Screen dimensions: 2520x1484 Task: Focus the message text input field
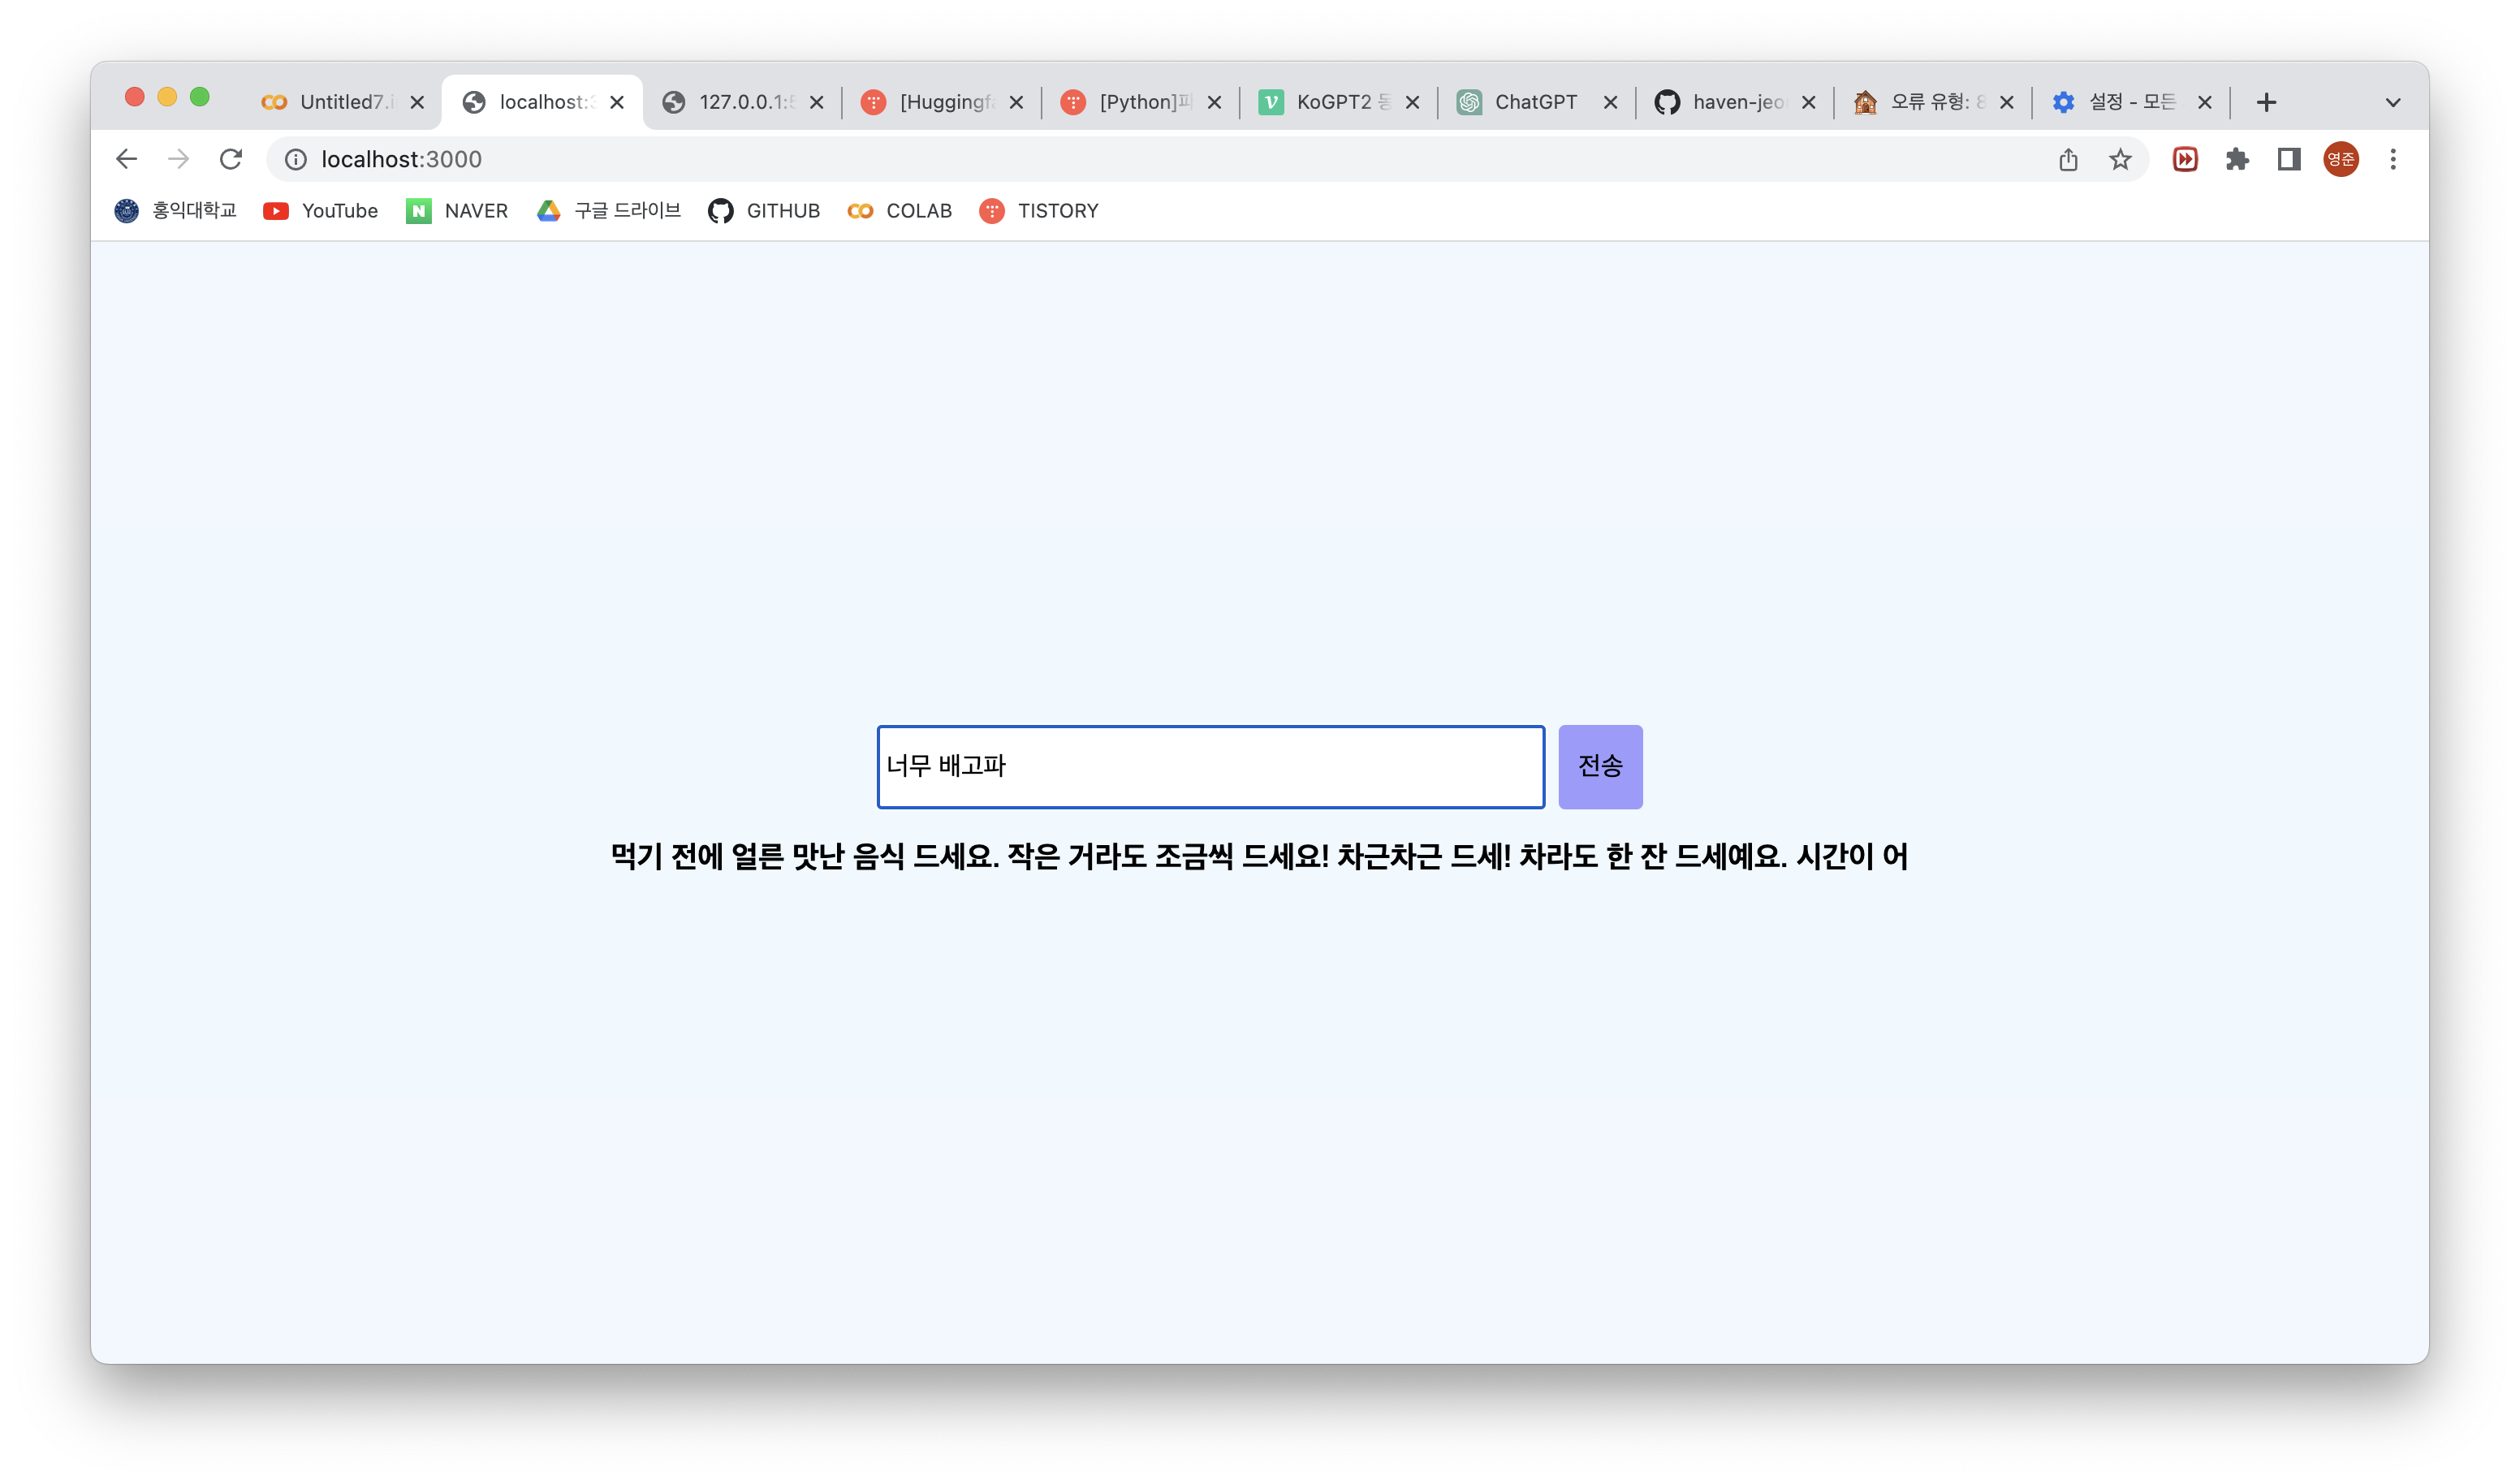click(1210, 766)
